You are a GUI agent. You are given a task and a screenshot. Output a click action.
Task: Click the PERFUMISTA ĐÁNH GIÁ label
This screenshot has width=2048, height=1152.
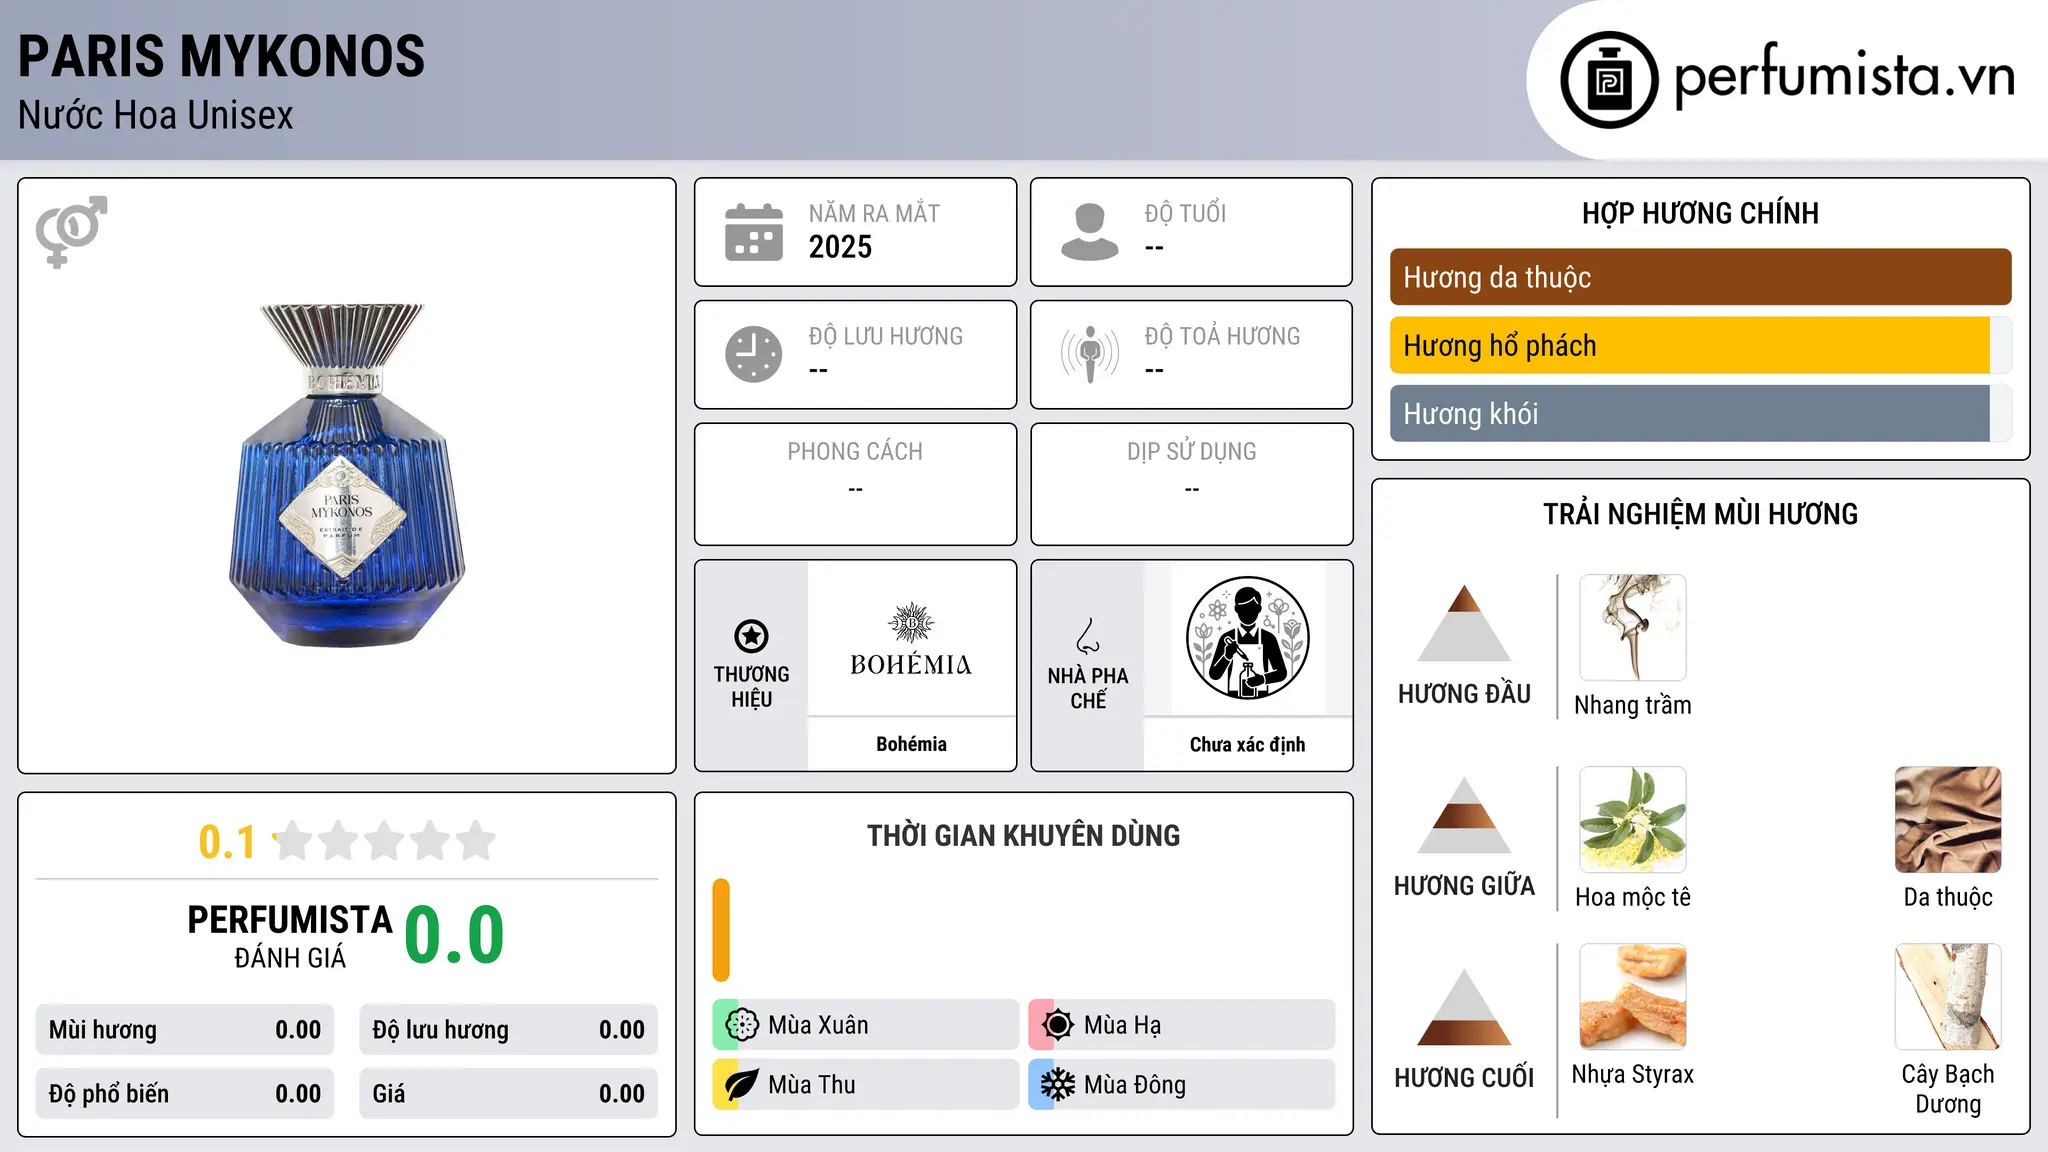click(290, 936)
